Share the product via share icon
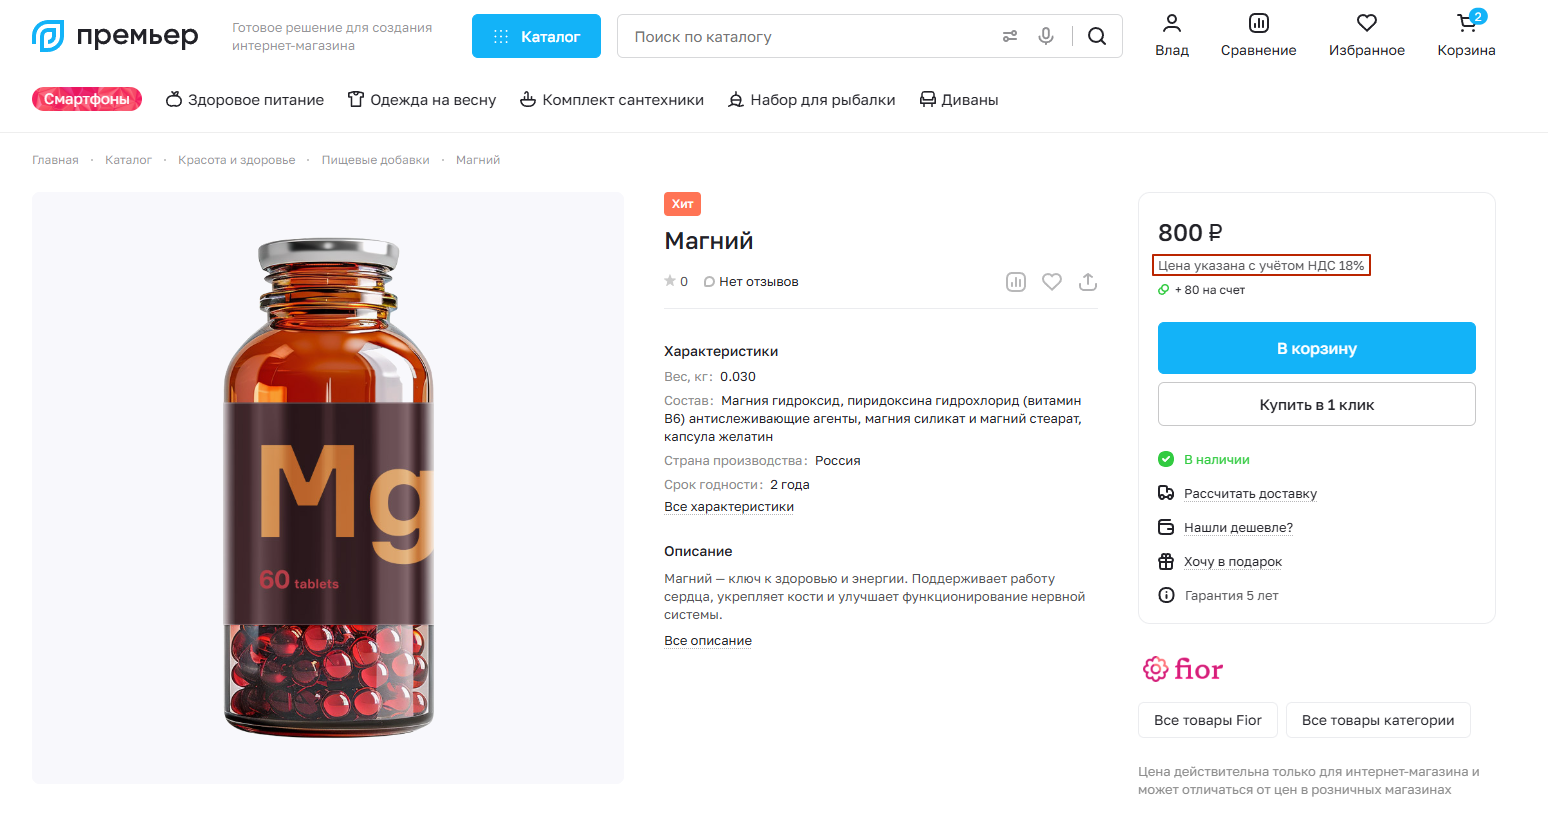 click(1088, 282)
